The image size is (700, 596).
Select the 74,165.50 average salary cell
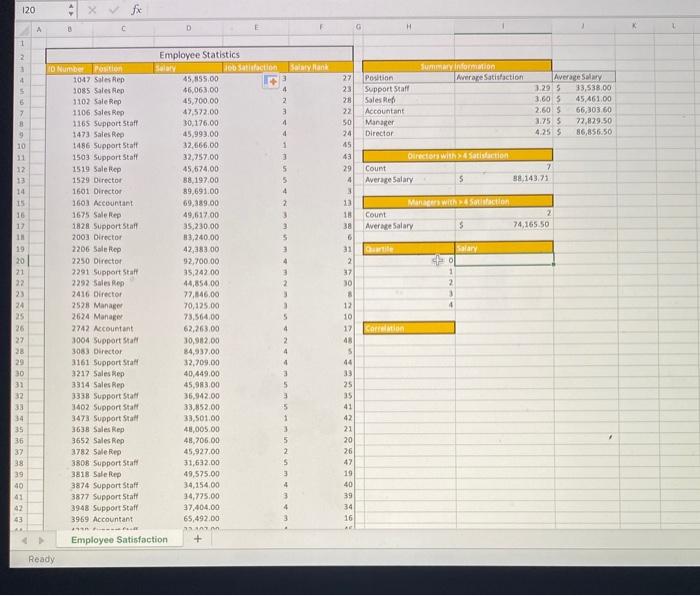click(x=504, y=224)
